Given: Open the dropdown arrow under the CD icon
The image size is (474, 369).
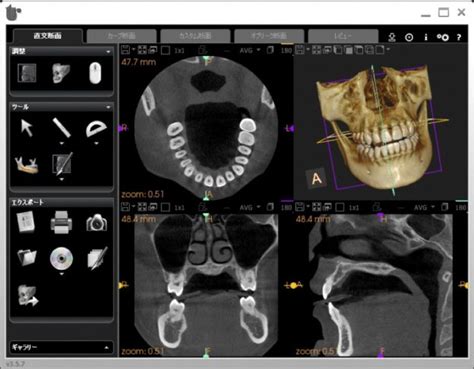Looking at the screenshot, I should [x=62, y=274].
